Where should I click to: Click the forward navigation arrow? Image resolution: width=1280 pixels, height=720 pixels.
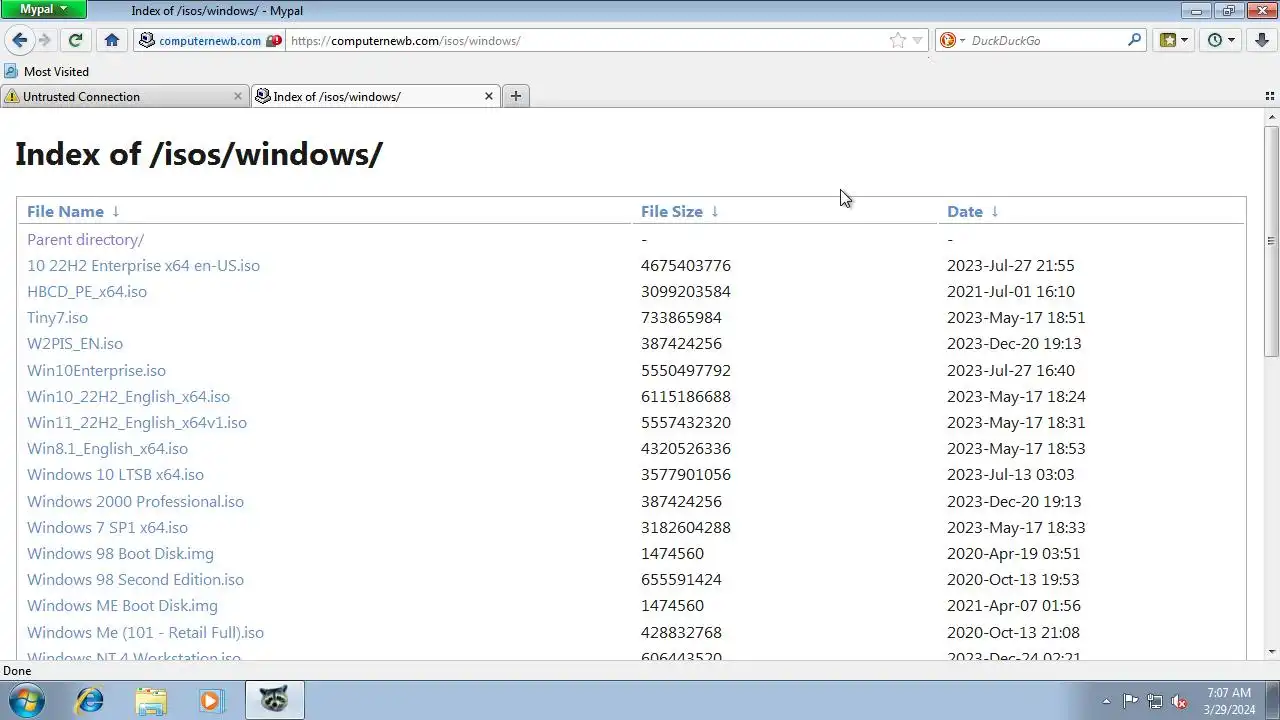coord(44,40)
